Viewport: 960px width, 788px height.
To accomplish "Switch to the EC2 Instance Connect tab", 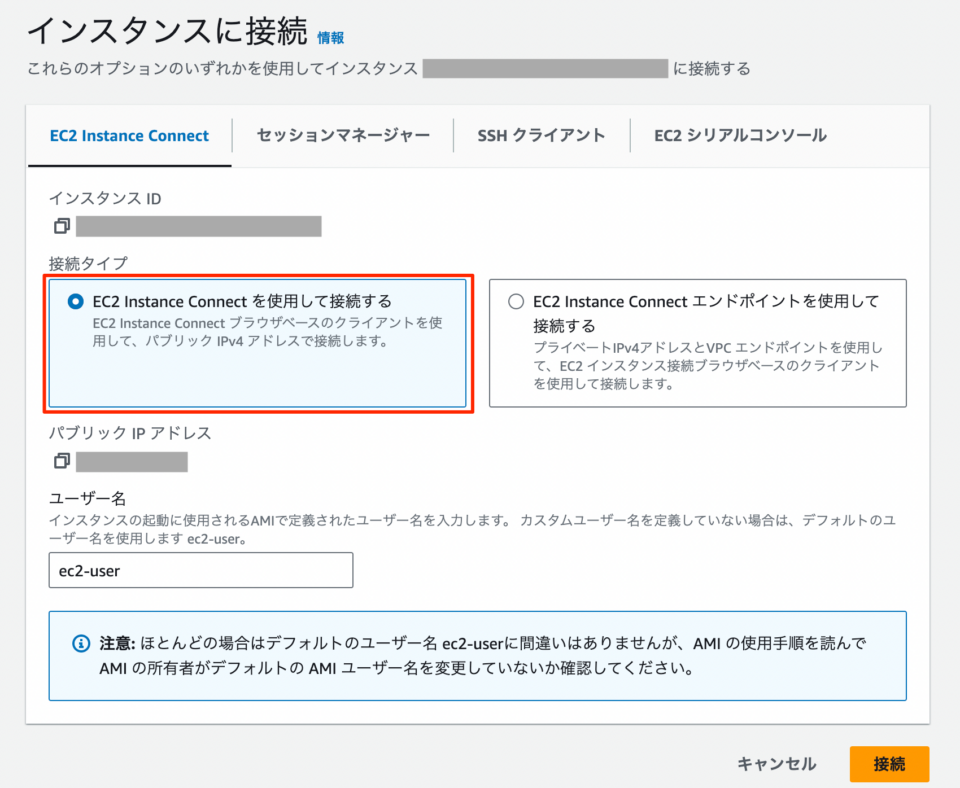I will [129, 136].
